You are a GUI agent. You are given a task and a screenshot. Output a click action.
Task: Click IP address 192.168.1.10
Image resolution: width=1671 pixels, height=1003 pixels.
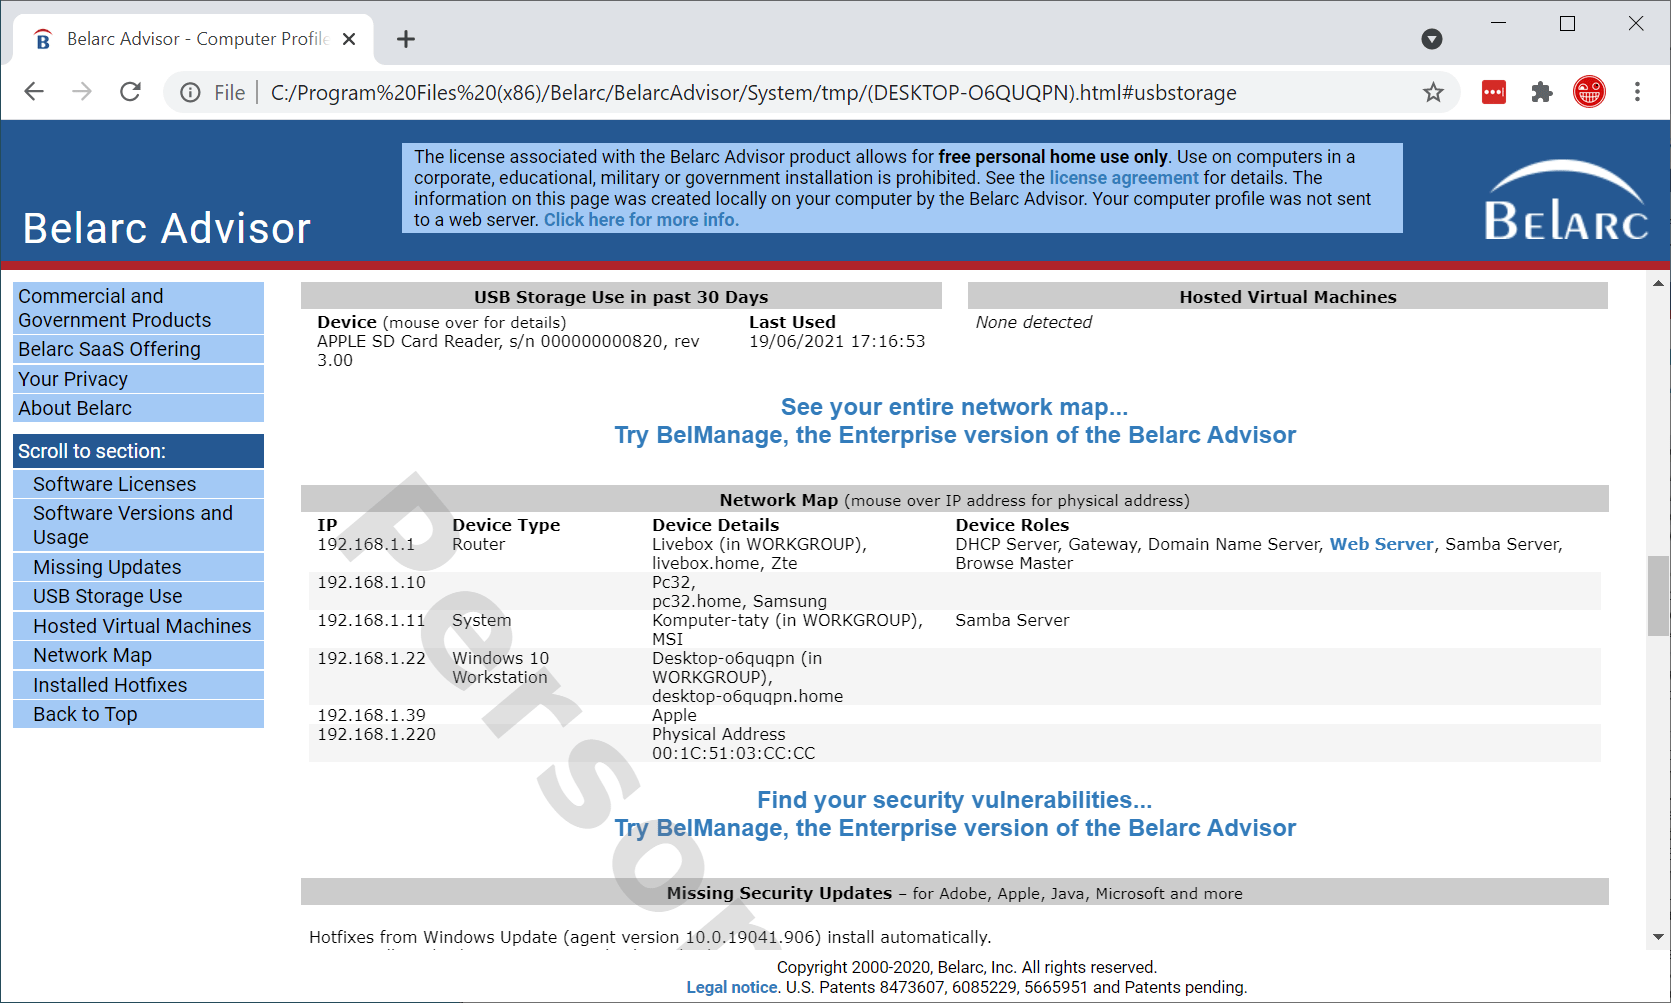[371, 582]
